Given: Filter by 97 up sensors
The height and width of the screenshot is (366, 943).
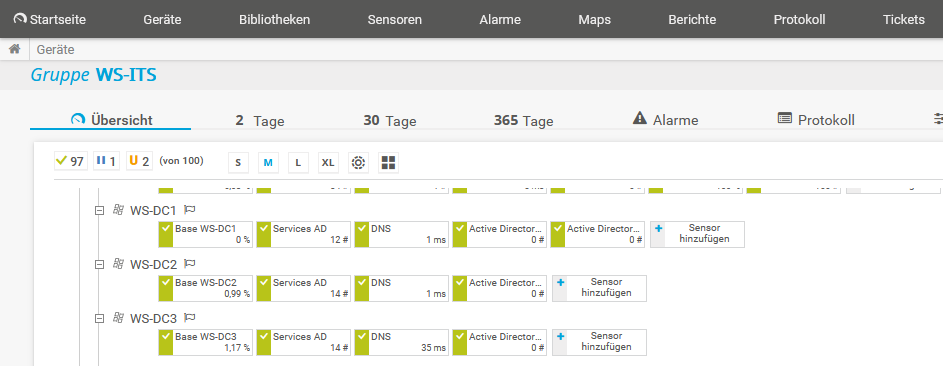Looking at the screenshot, I should pos(71,161).
